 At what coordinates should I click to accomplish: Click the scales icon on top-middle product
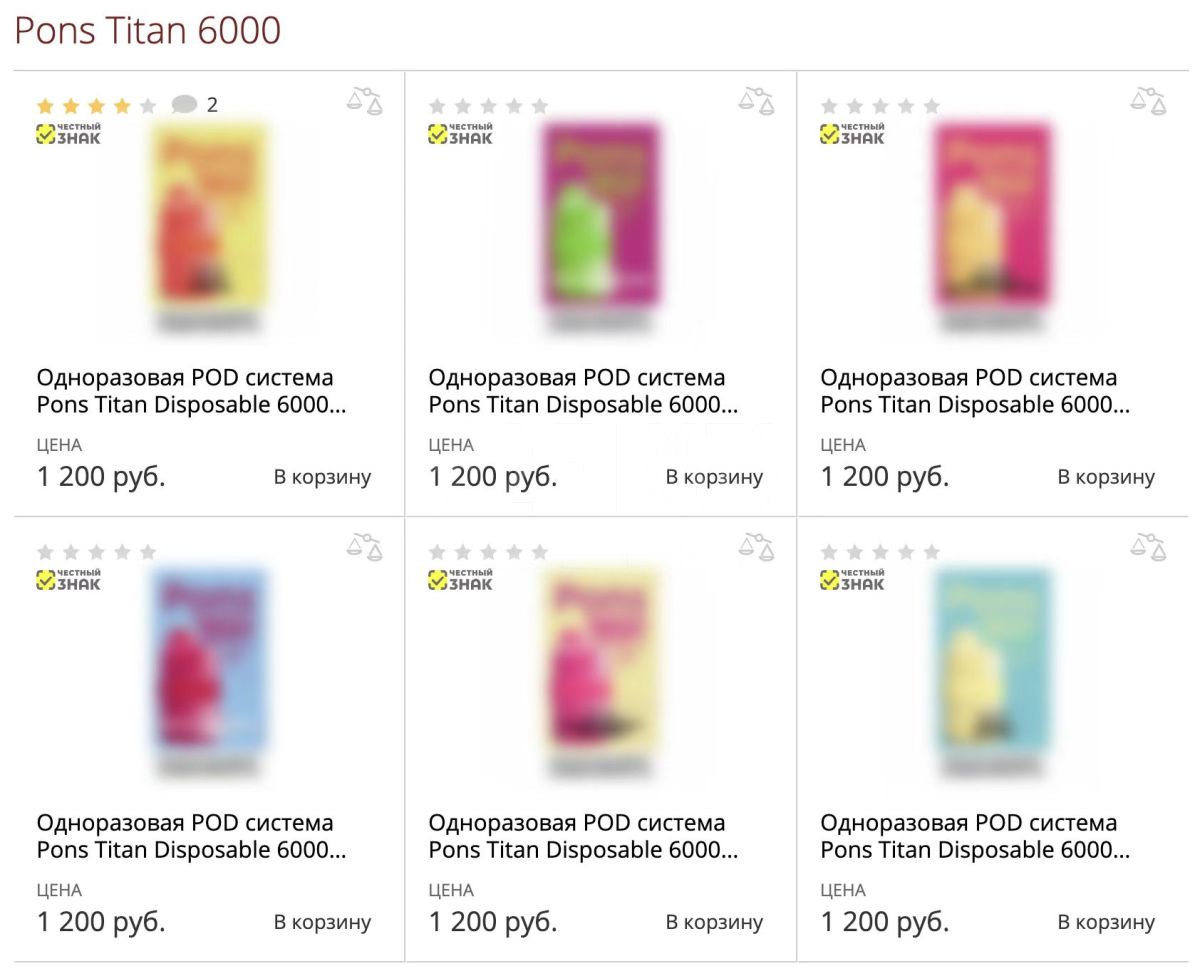click(758, 101)
